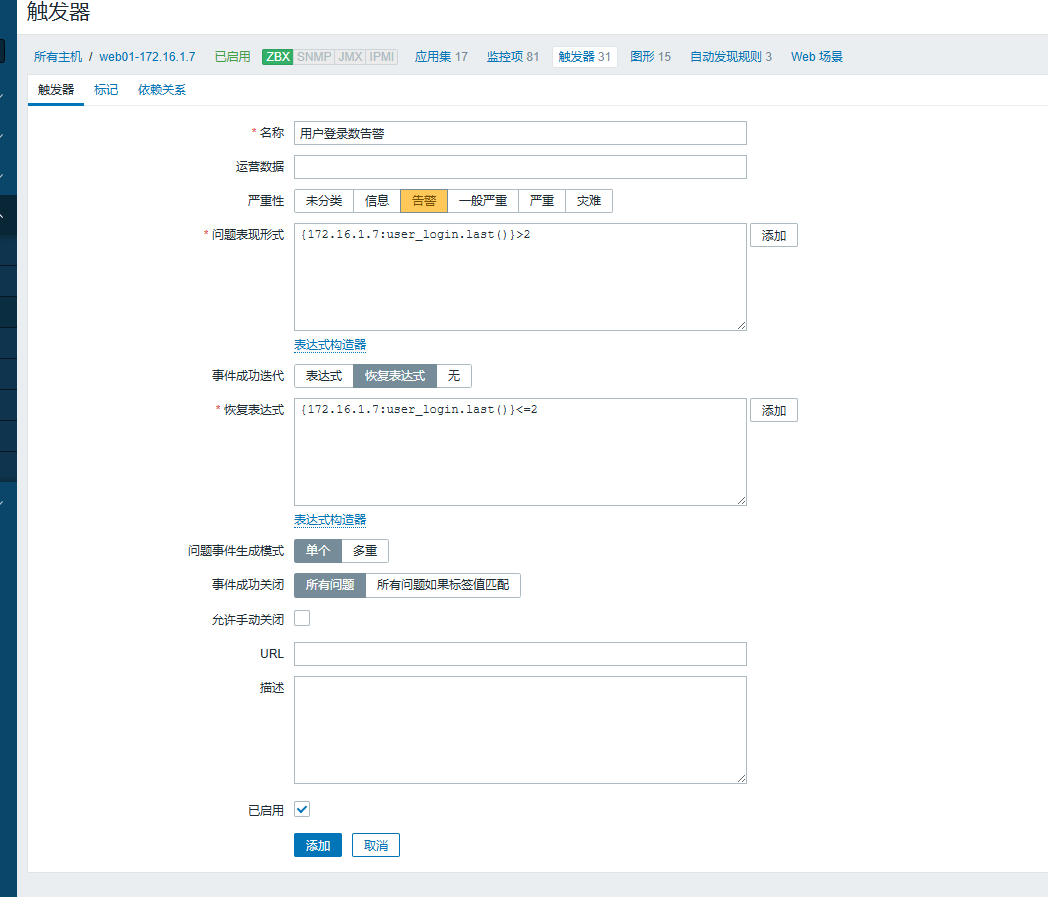
Task: Set severity to 严重
Action: coord(541,201)
